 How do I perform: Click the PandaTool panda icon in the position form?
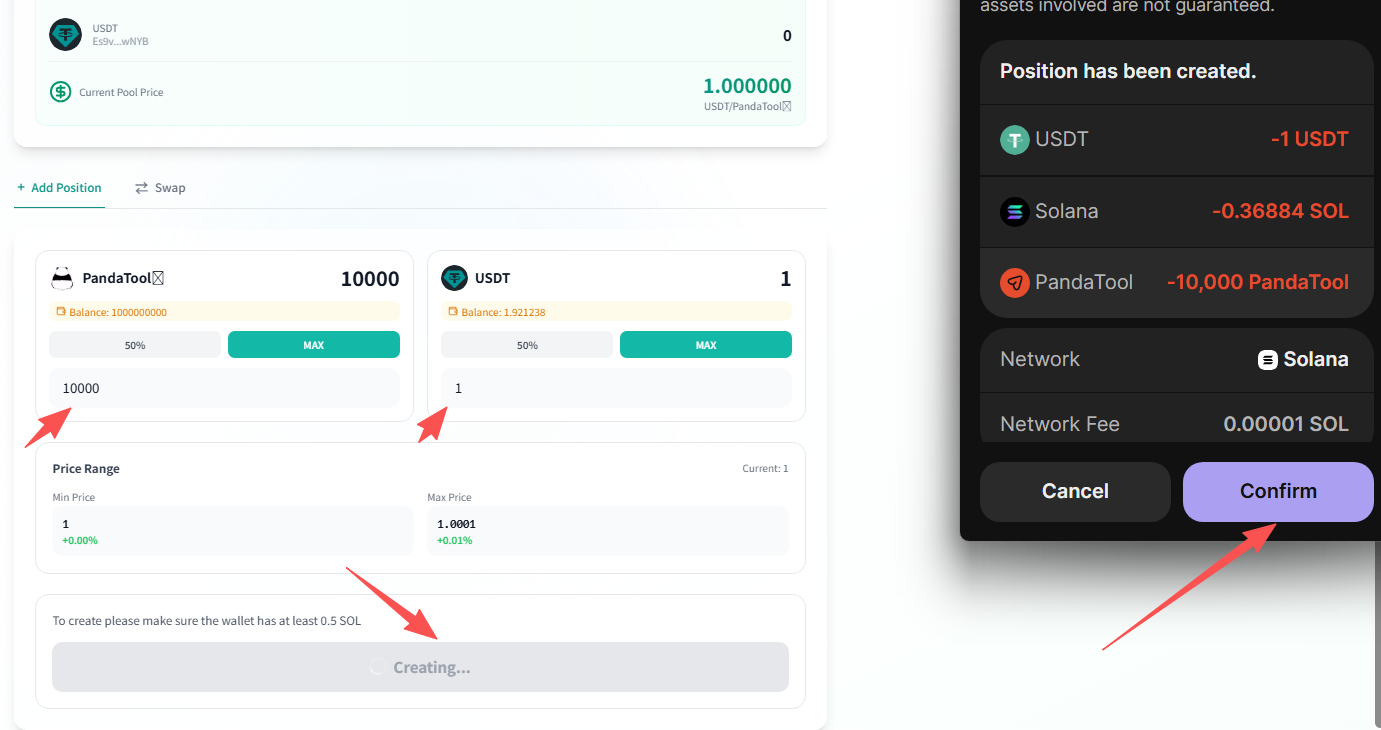[x=63, y=278]
